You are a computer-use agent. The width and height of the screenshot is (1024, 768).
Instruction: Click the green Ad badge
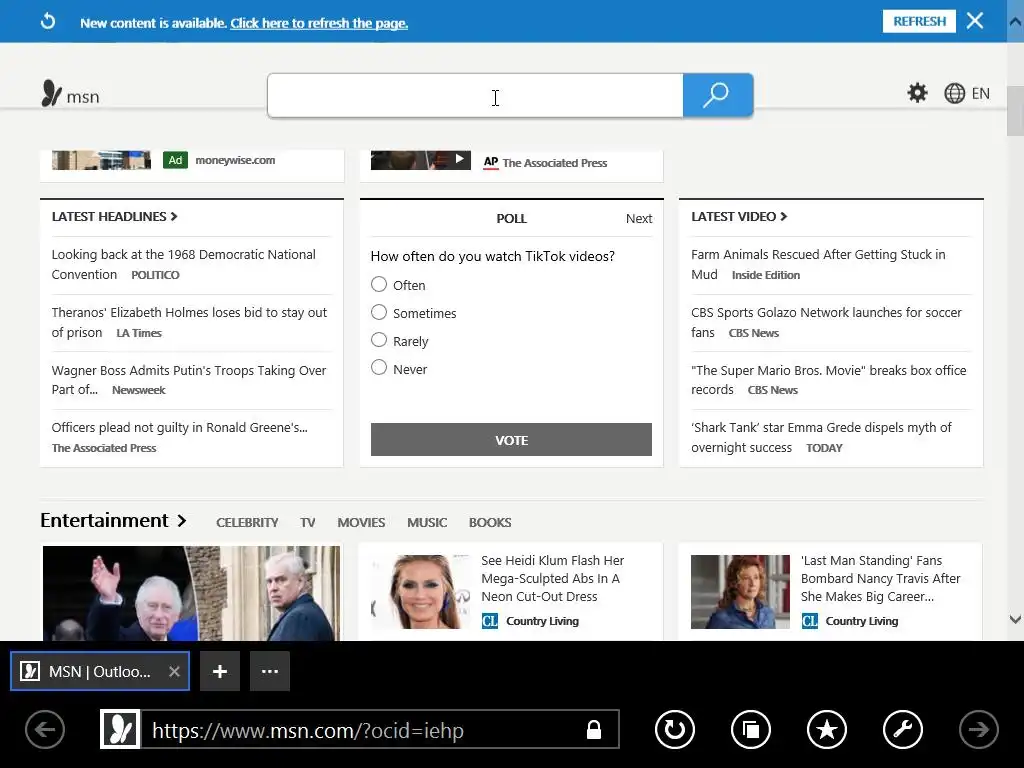tap(175, 160)
